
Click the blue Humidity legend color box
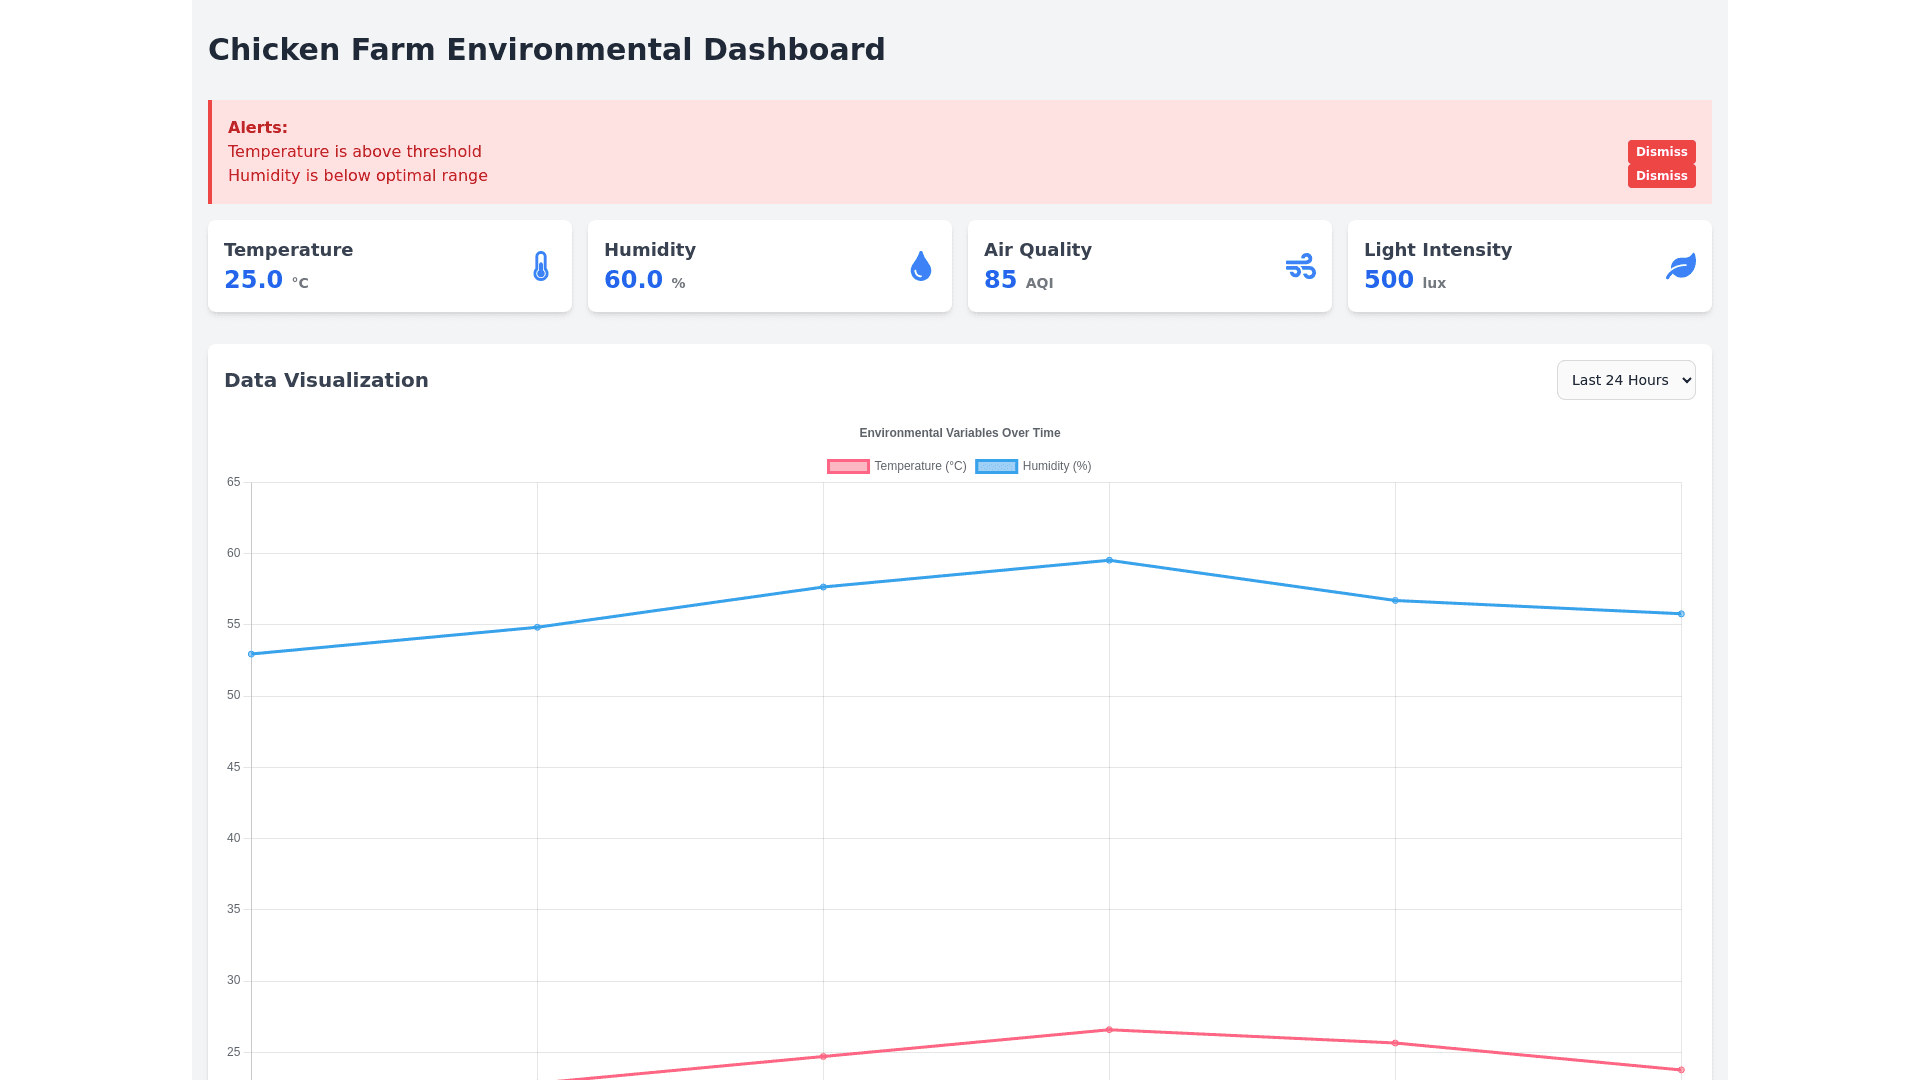(x=996, y=466)
